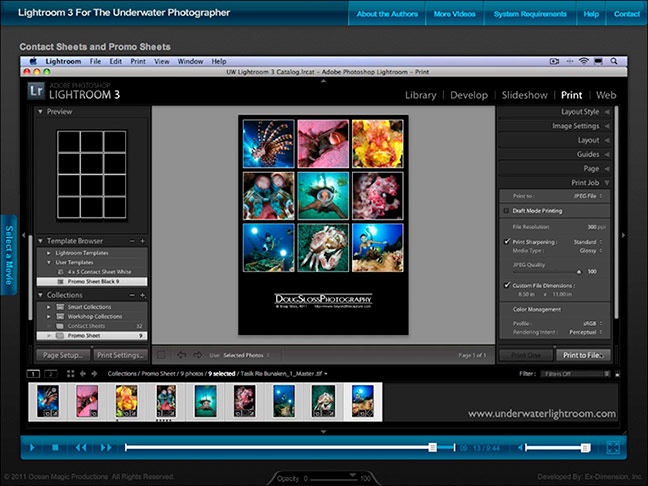Go forward using the filmstrip right arrow
Screen dimensions: 648x486
point(94,374)
